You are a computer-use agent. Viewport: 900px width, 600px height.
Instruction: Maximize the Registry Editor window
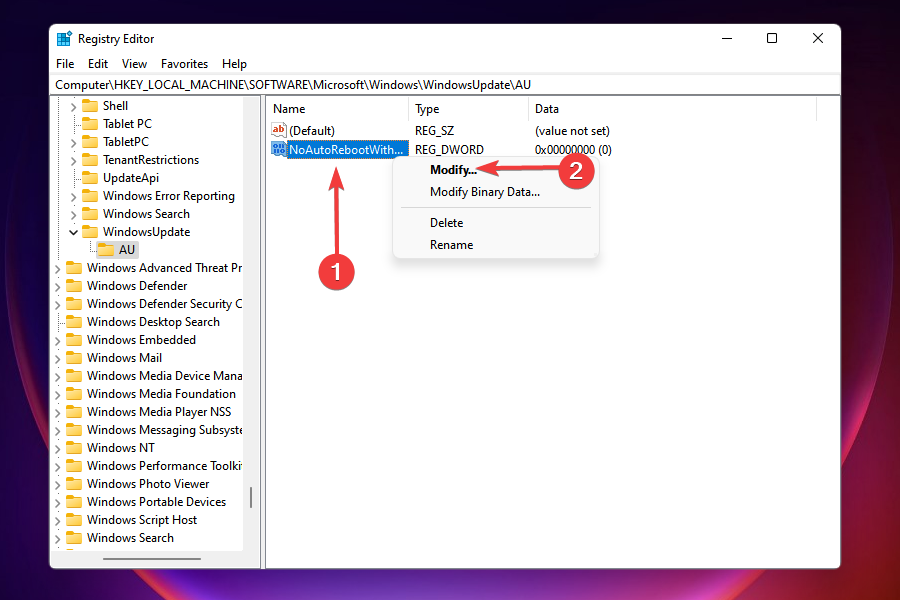click(x=772, y=38)
